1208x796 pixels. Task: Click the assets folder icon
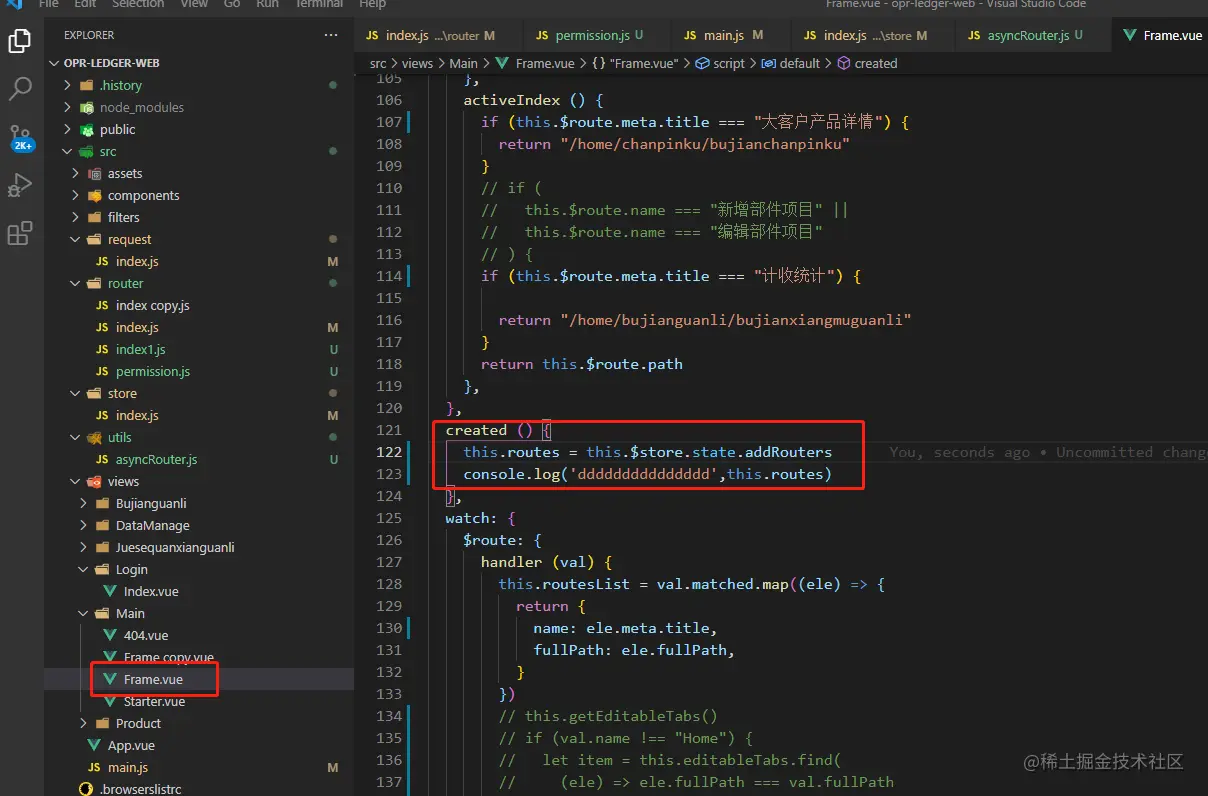(x=95, y=173)
